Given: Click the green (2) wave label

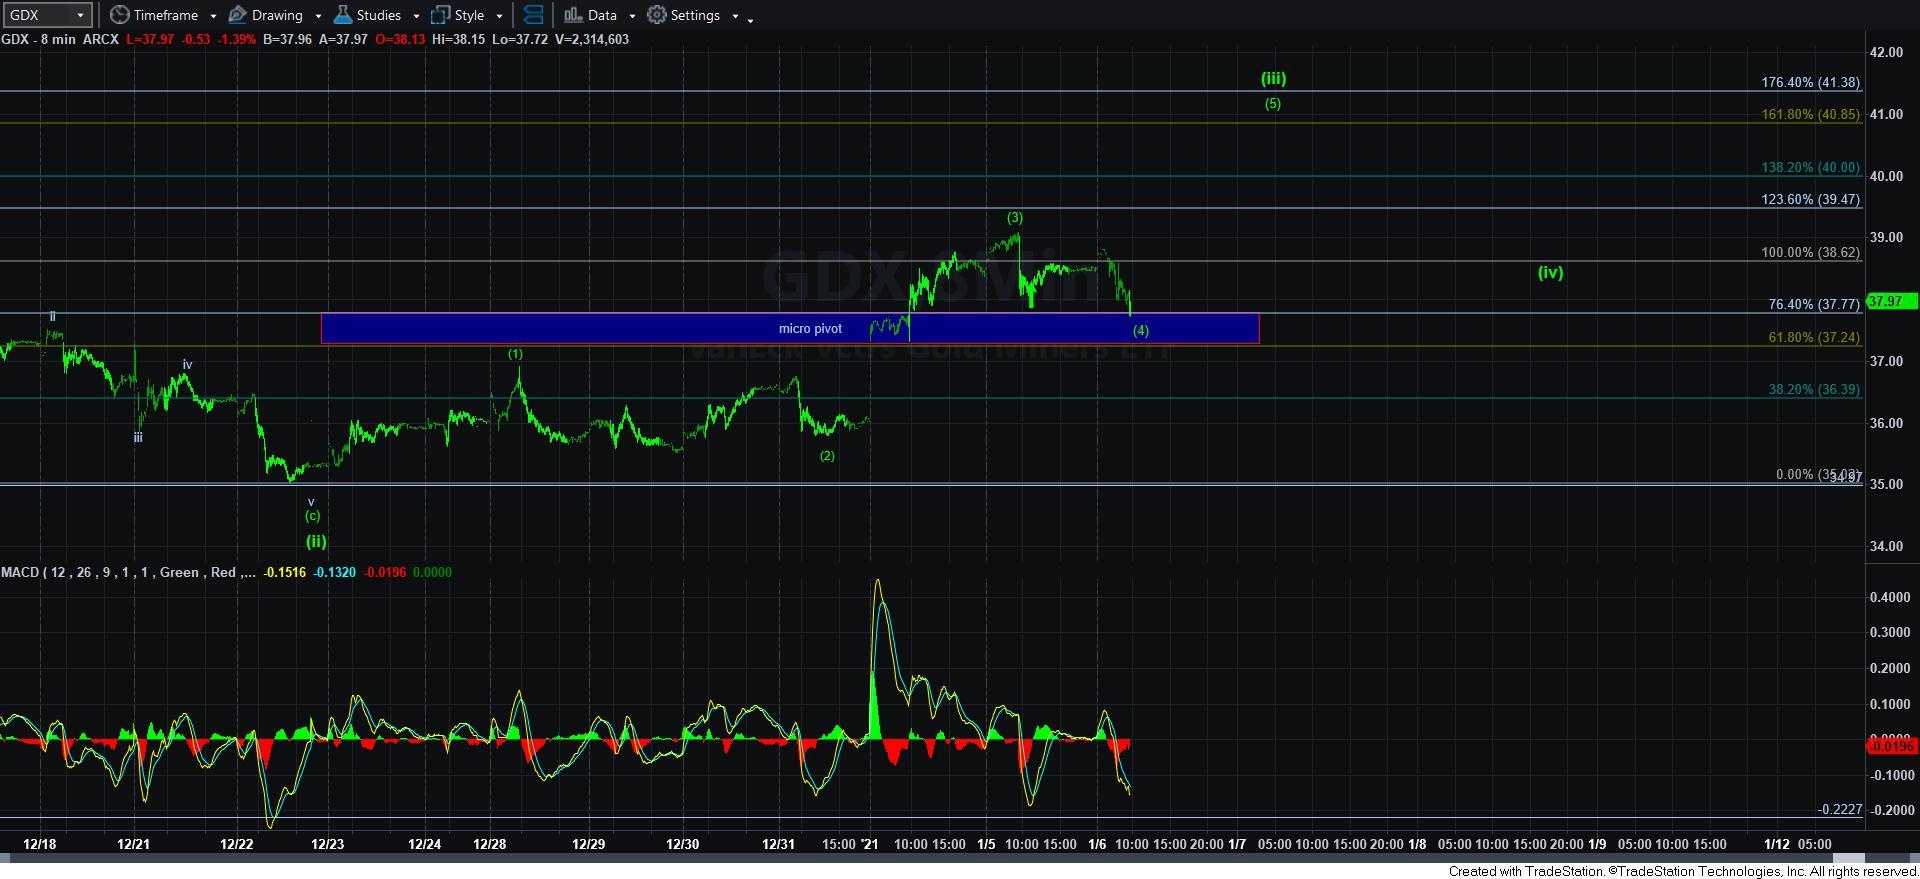Looking at the screenshot, I should [x=827, y=456].
